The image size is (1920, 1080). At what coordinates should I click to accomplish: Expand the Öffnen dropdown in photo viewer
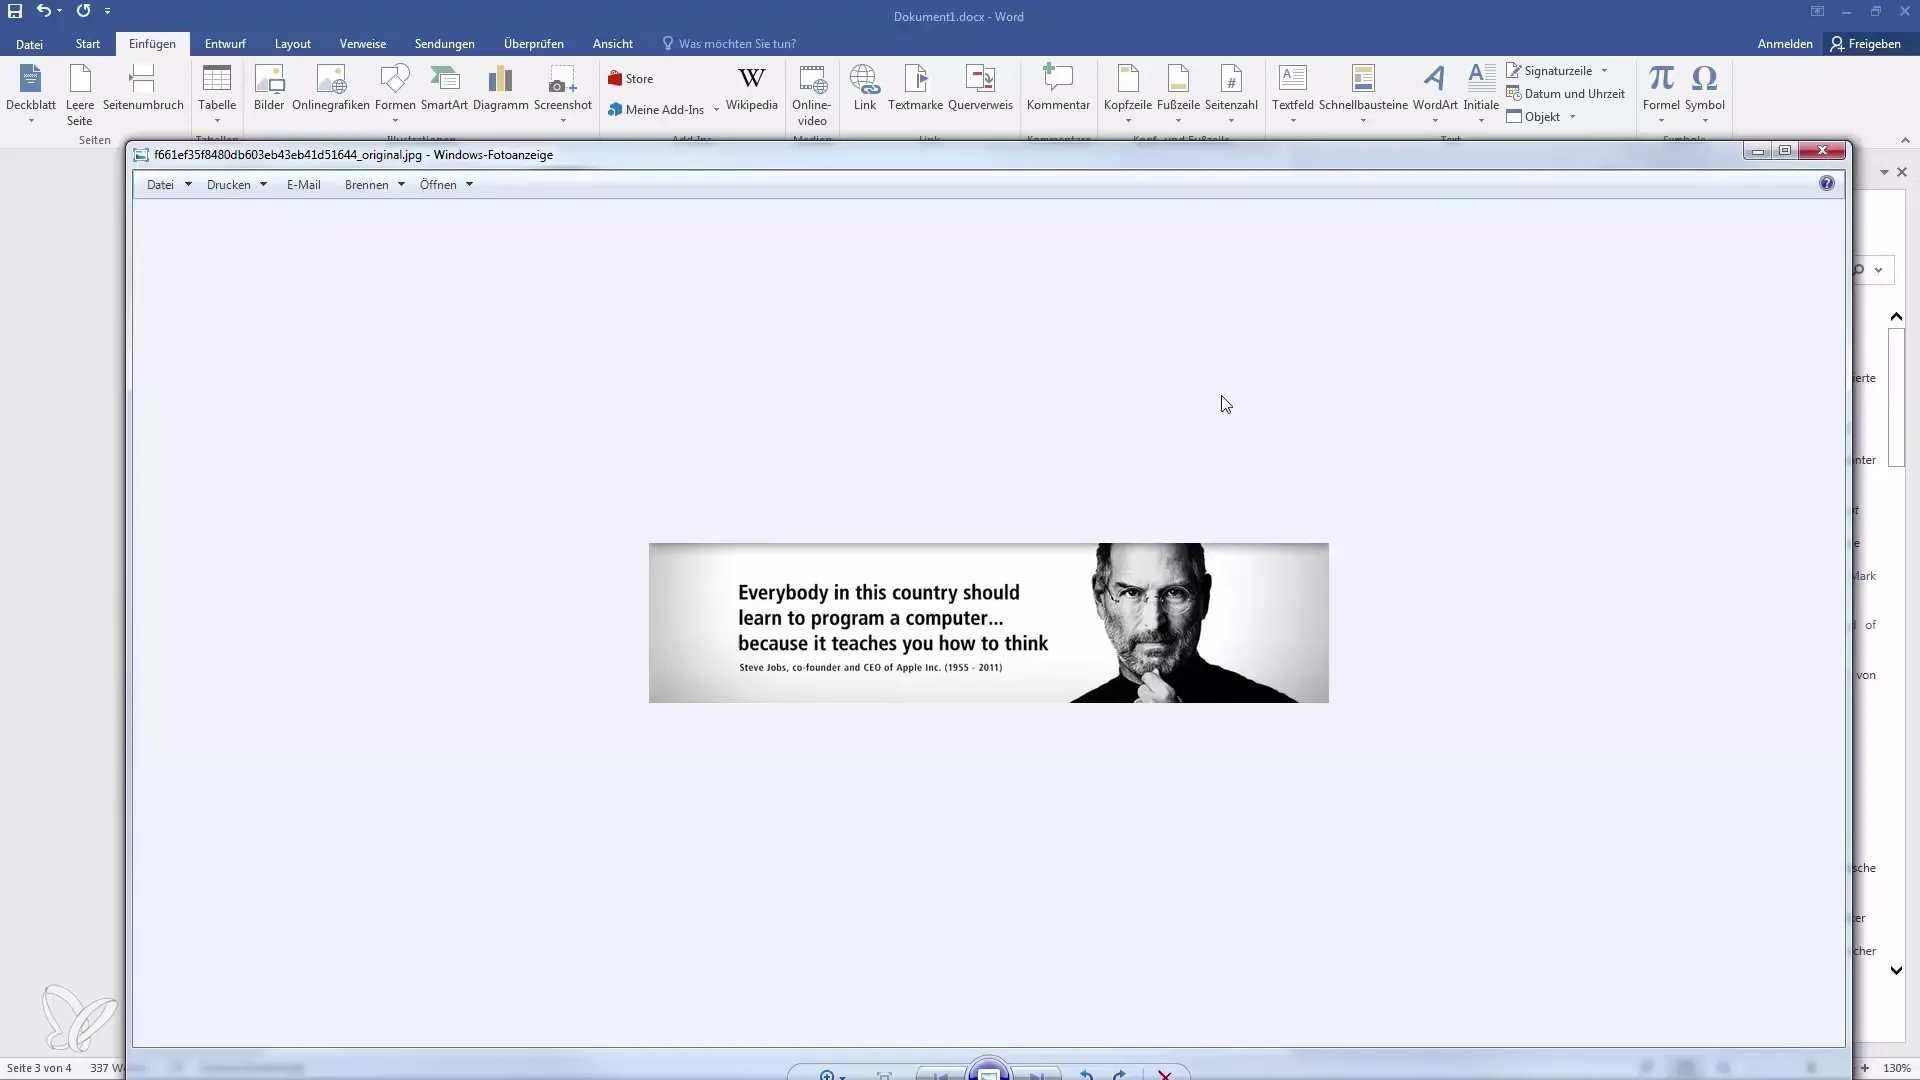(x=446, y=185)
